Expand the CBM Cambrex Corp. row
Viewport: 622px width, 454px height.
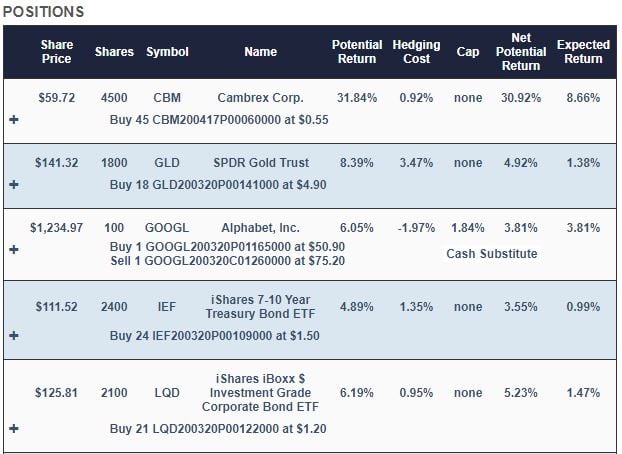click(13, 120)
